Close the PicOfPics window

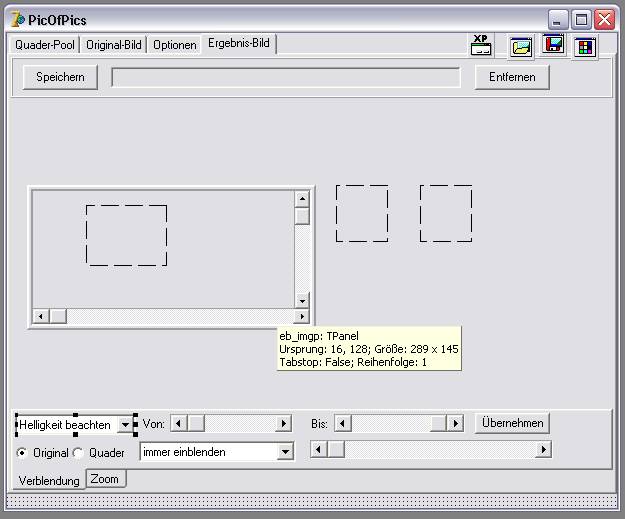tap(605, 20)
